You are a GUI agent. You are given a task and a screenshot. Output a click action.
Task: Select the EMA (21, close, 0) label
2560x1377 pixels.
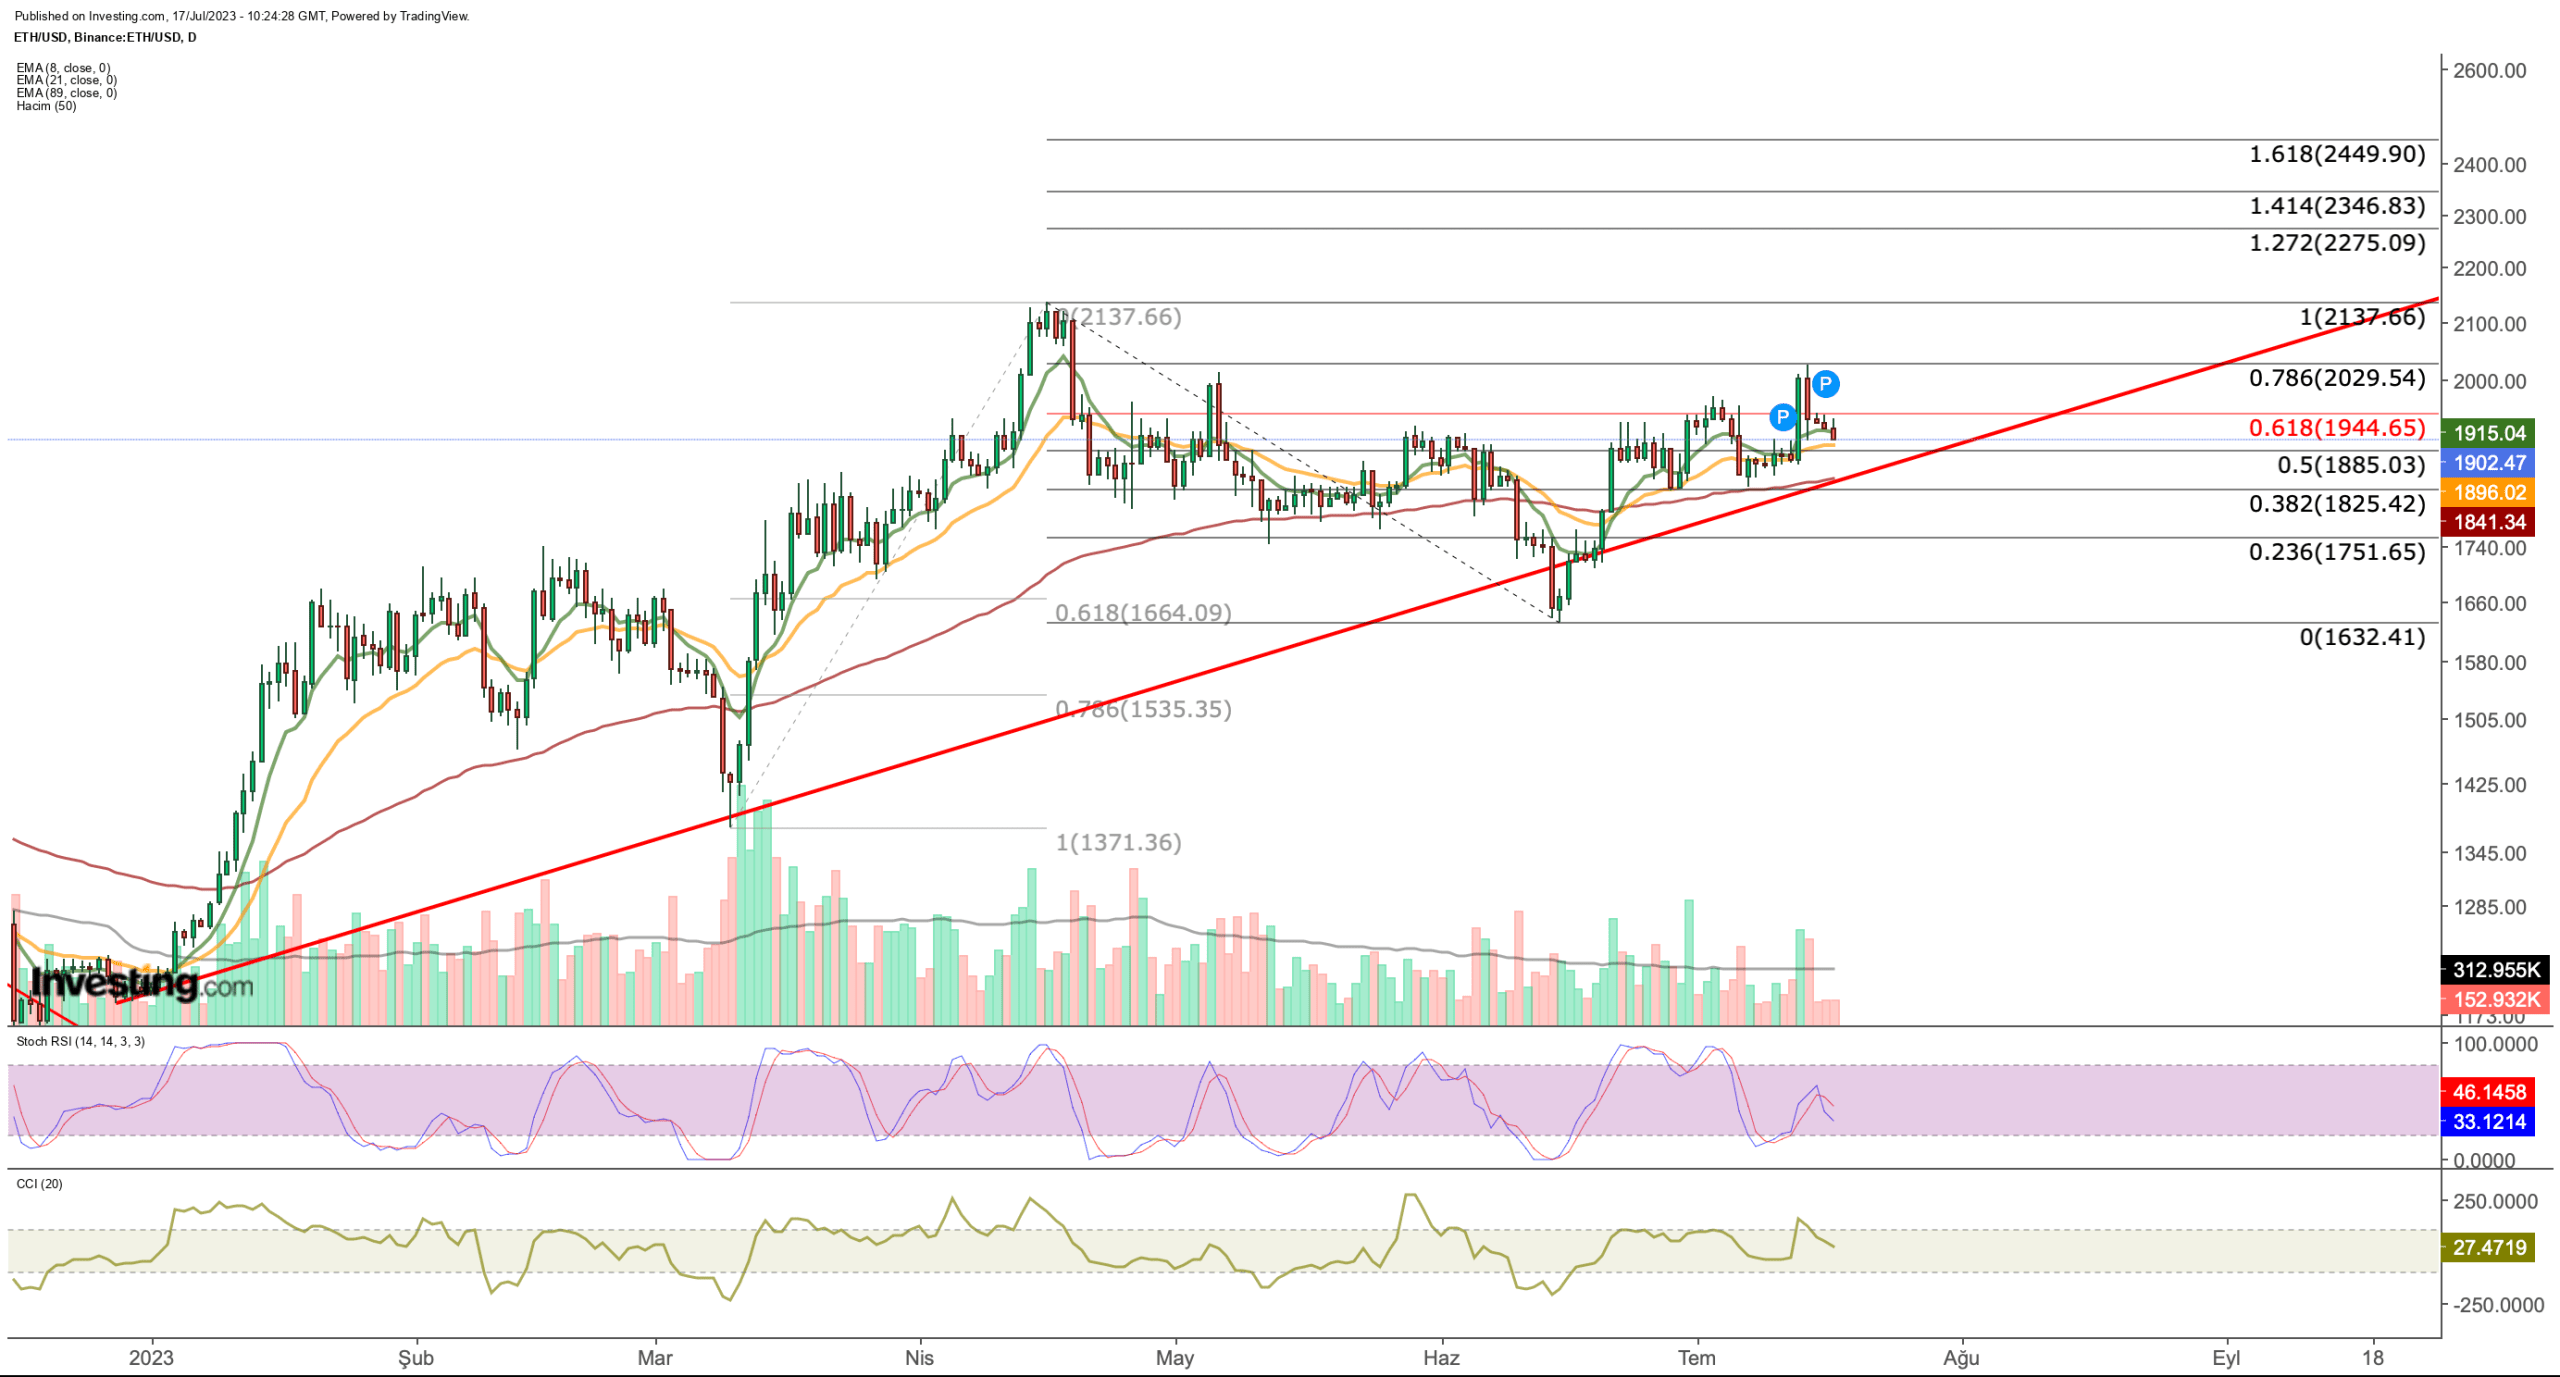click(x=66, y=80)
